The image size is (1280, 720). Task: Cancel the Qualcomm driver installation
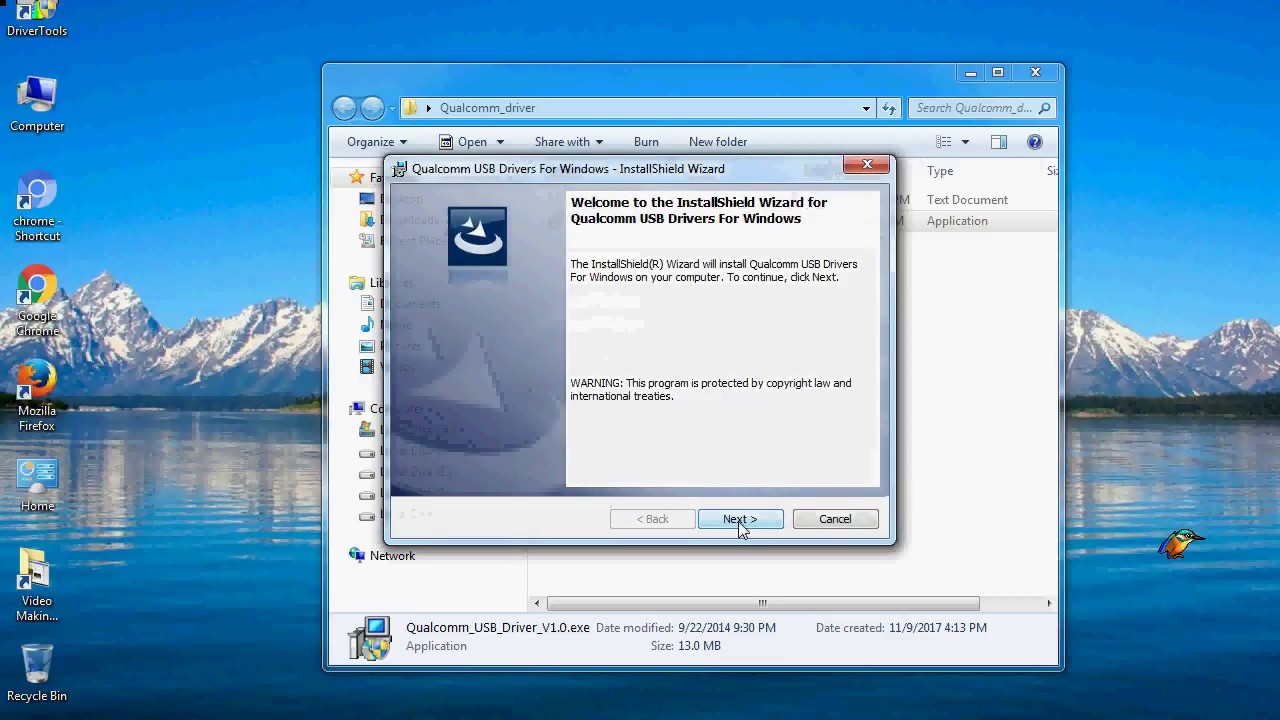(x=835, y=519)
